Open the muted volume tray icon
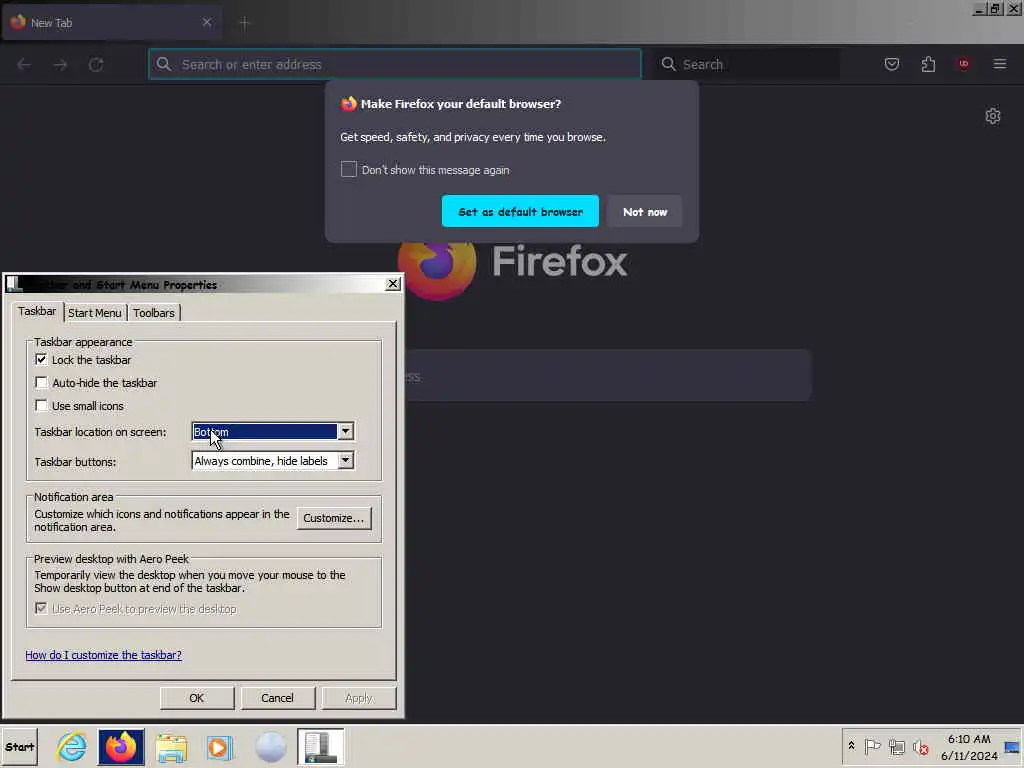Viewport: 1024px width, 768px height. (921, 746)
